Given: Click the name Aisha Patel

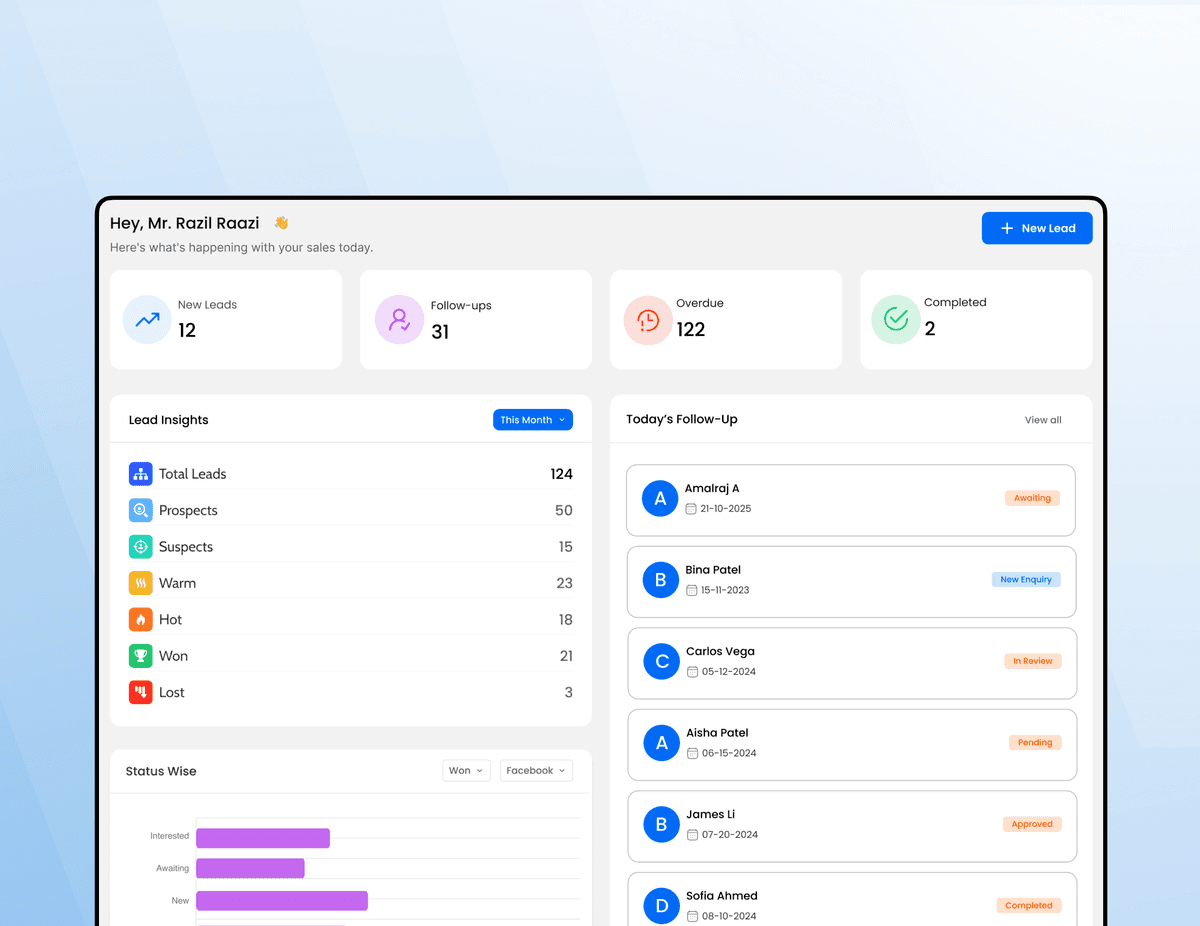Looking at the screenshot, I should click(717, 733).
